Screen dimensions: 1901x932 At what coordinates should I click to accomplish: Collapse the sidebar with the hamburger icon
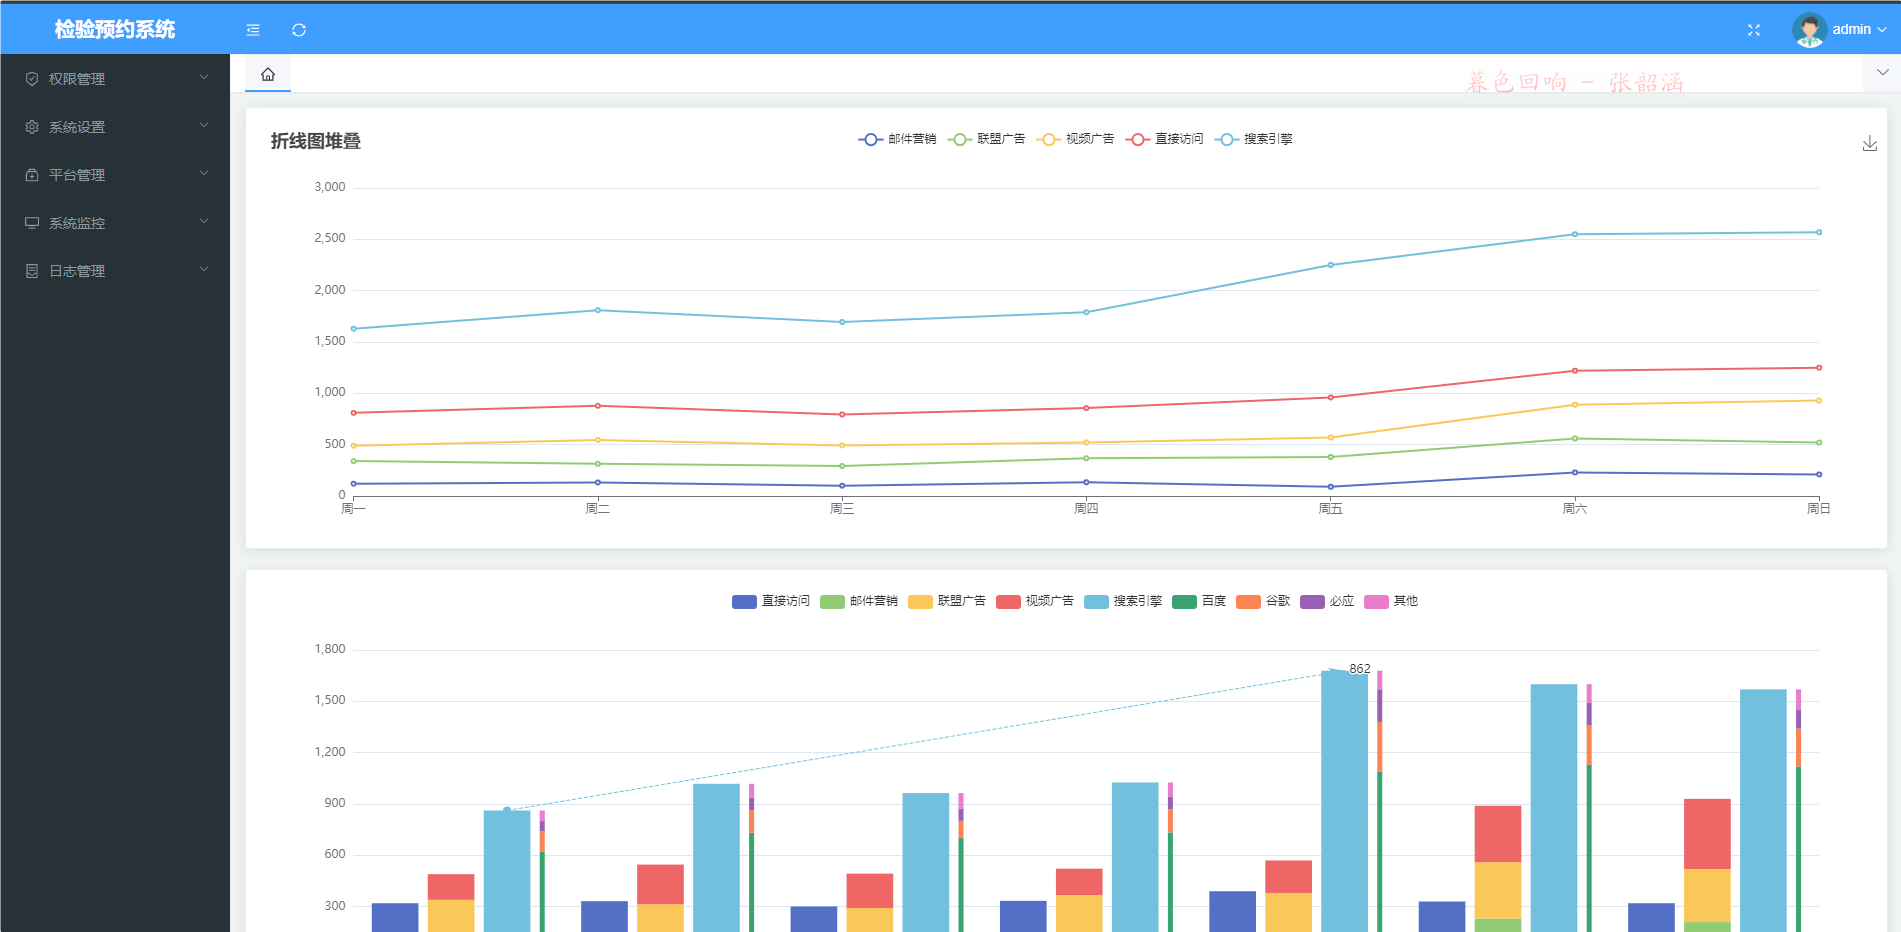tap(253, 30)
